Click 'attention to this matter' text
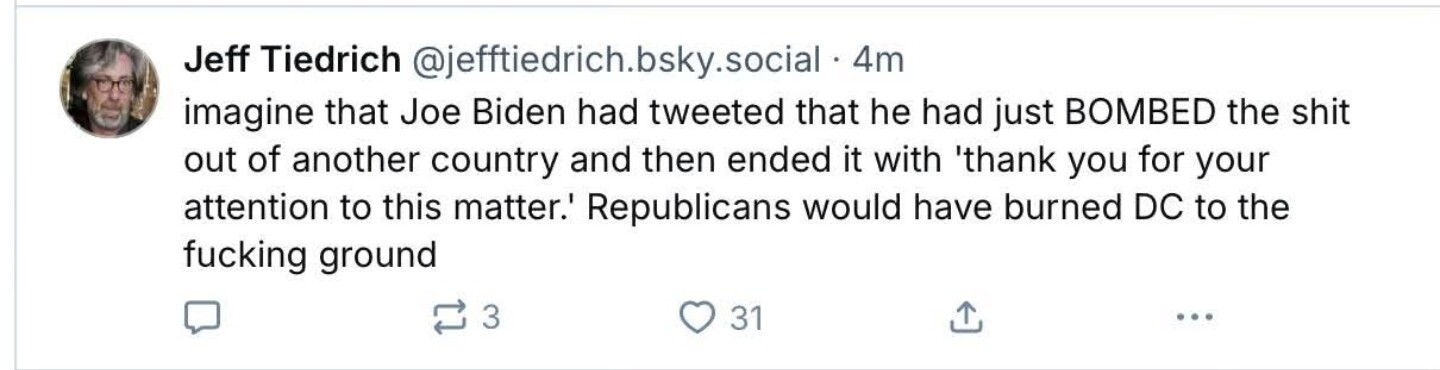This screenshot has width=1440, height=370. point(381,208)
